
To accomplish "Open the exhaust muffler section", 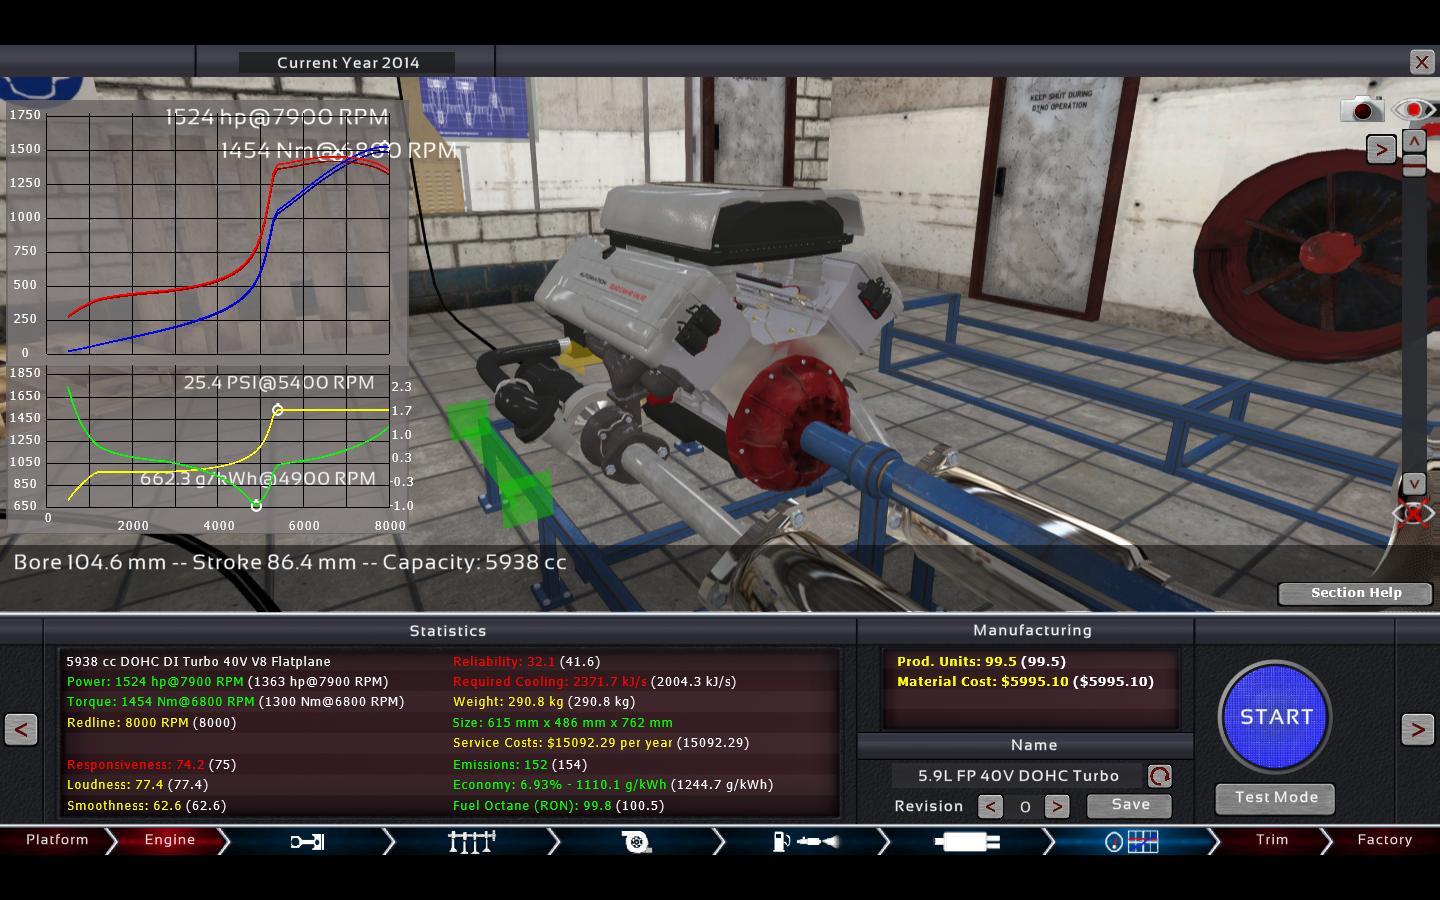I will 966,842.
